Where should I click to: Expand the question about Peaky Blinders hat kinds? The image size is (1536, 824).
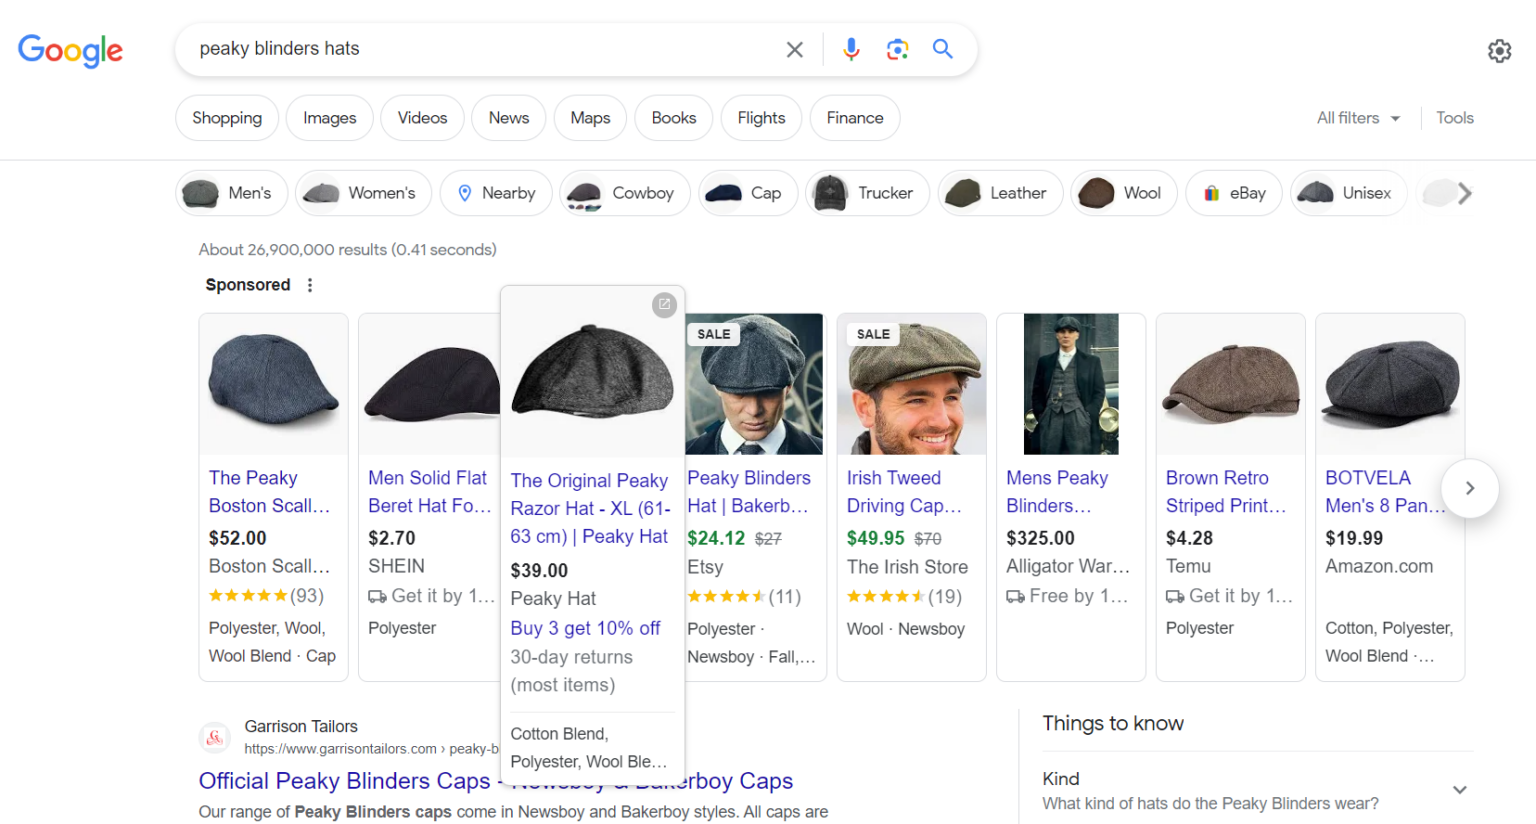[1459, 789]
